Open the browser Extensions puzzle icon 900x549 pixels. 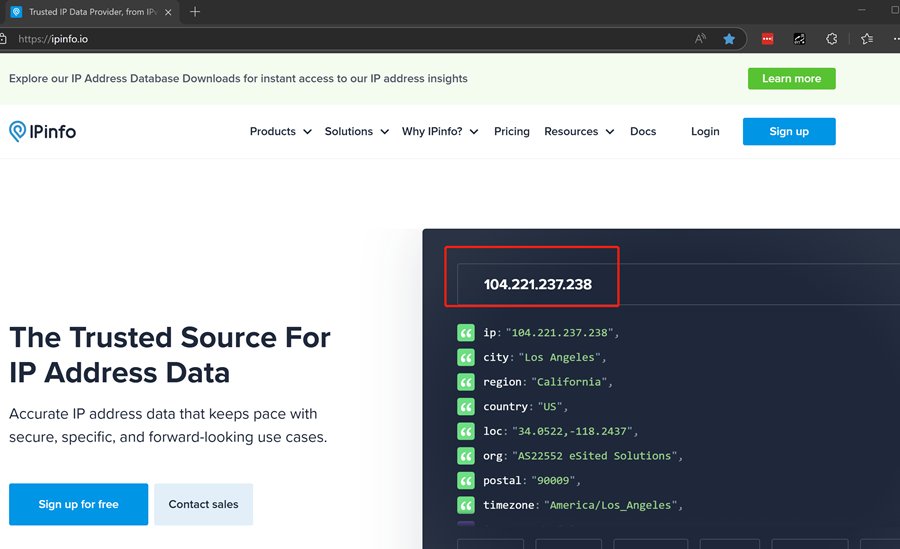coord(831,39)
